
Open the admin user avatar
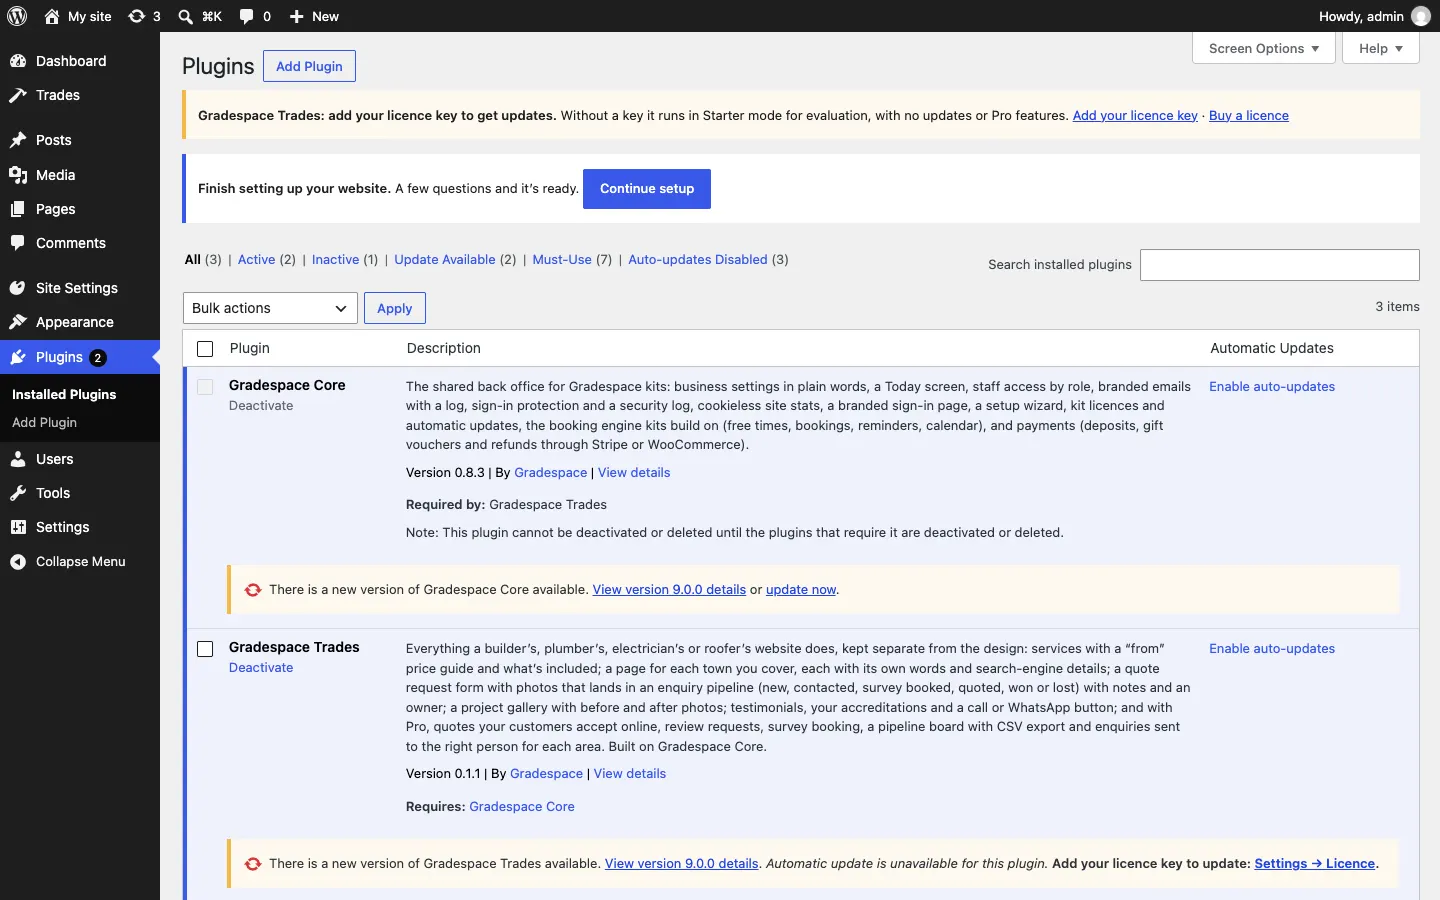click(x=1421, y=16)
